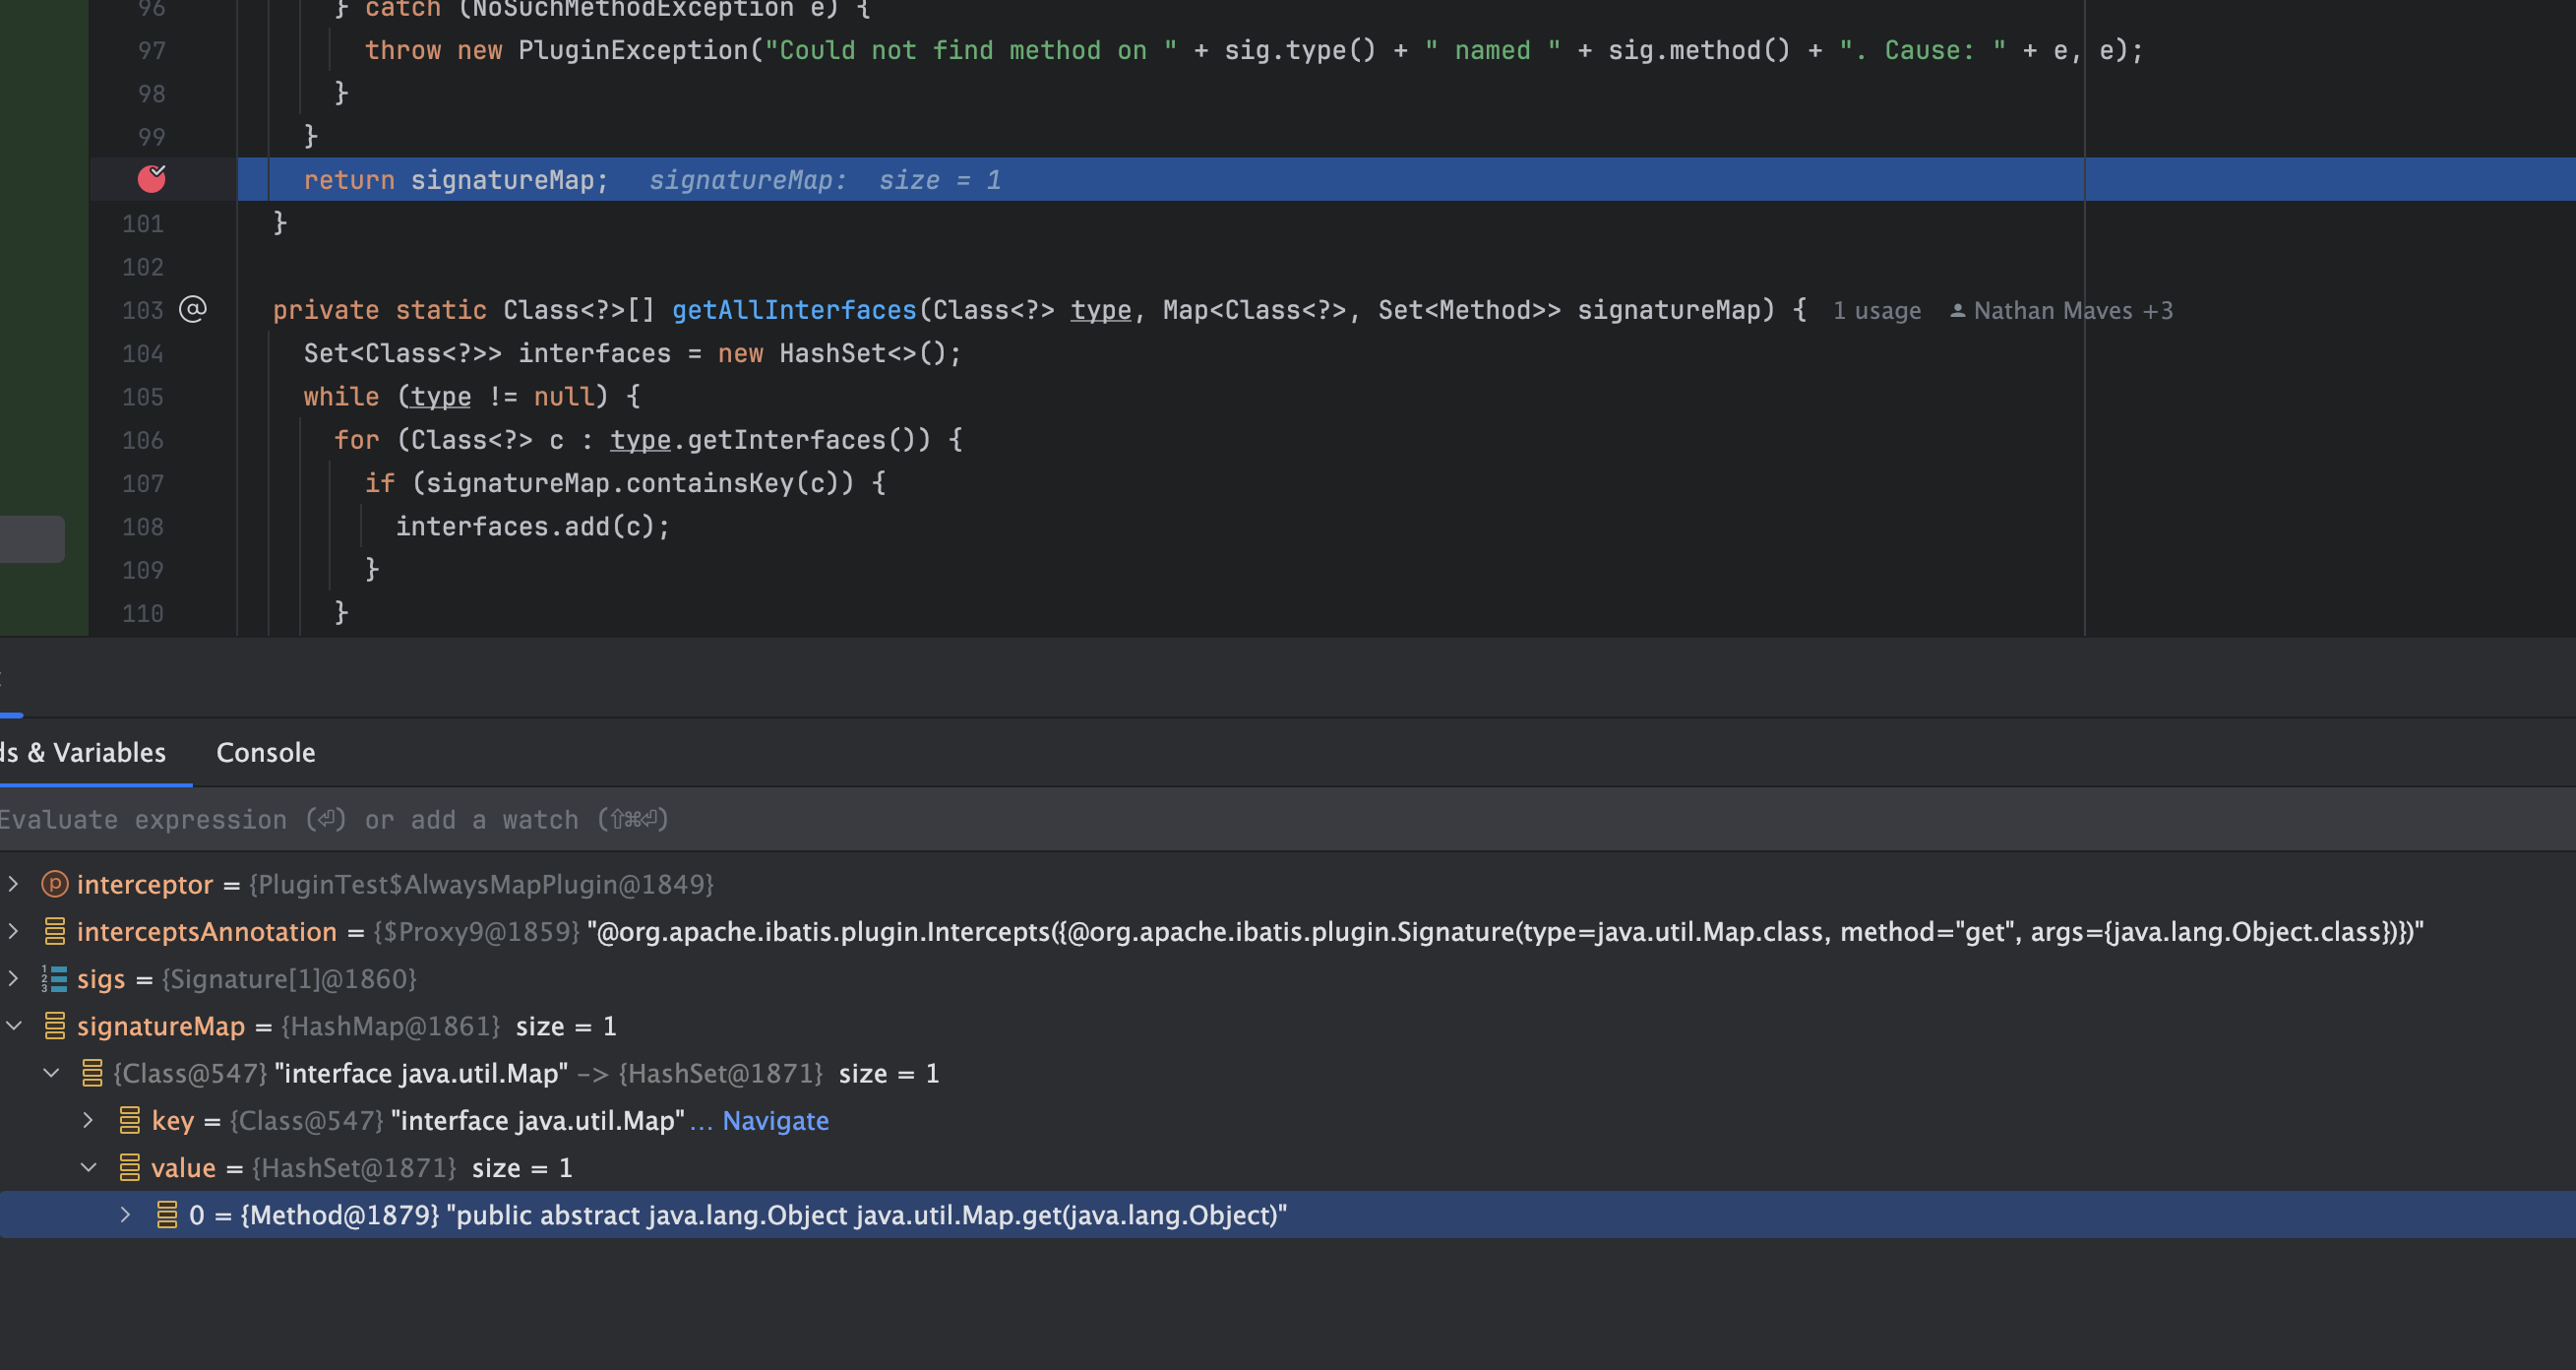
Task: Click the signatureMap object icon
Action: 54,1025
